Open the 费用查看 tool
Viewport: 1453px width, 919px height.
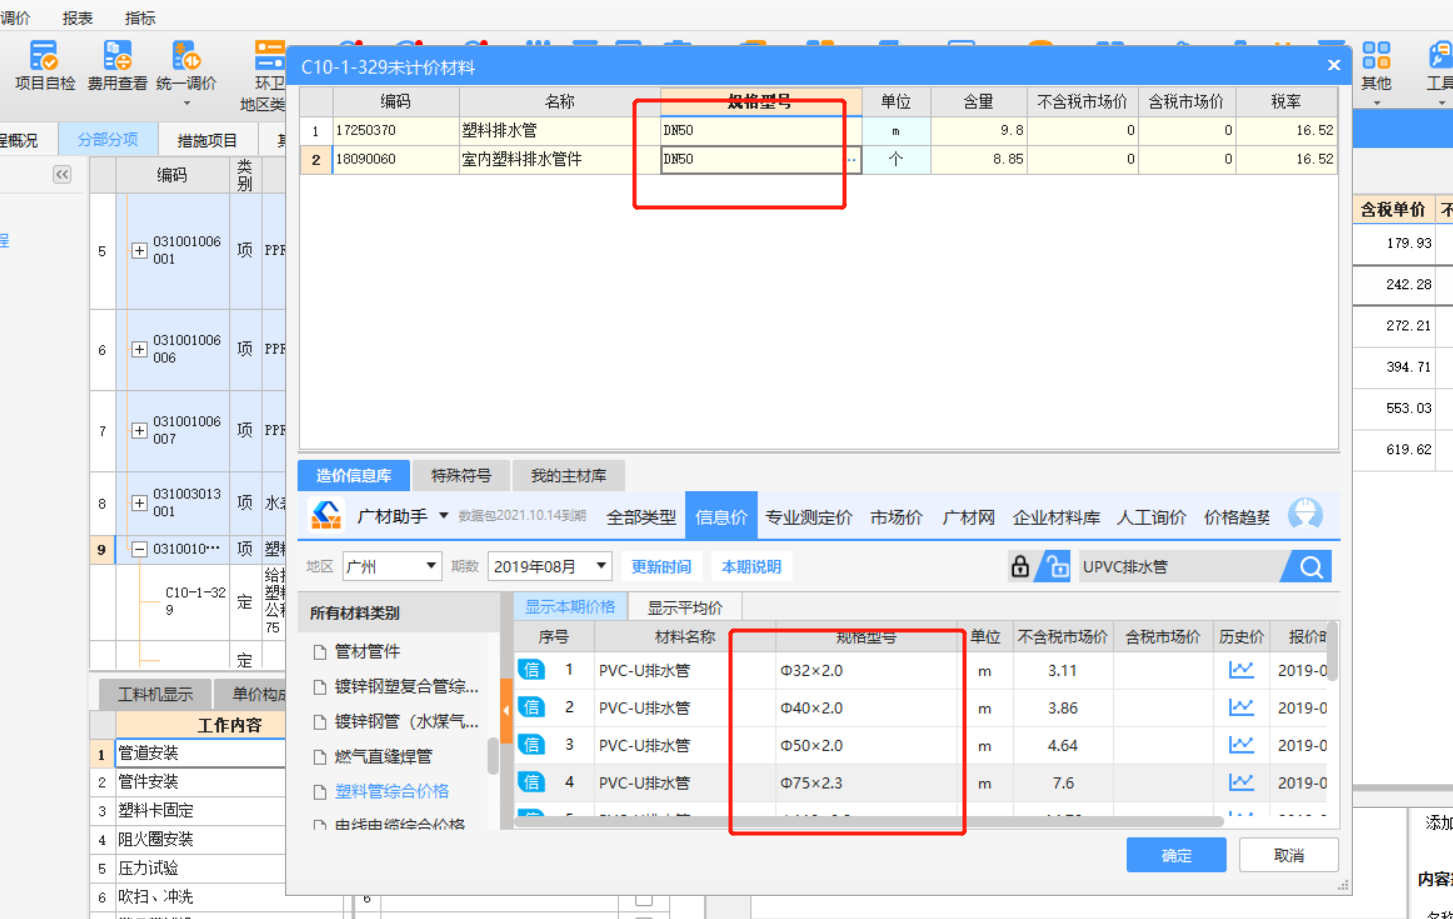[117, 65]
